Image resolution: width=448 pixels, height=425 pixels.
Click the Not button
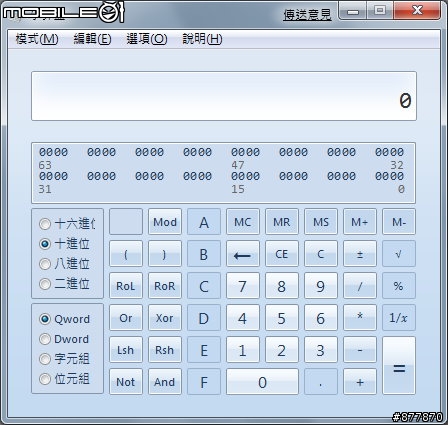126,382
